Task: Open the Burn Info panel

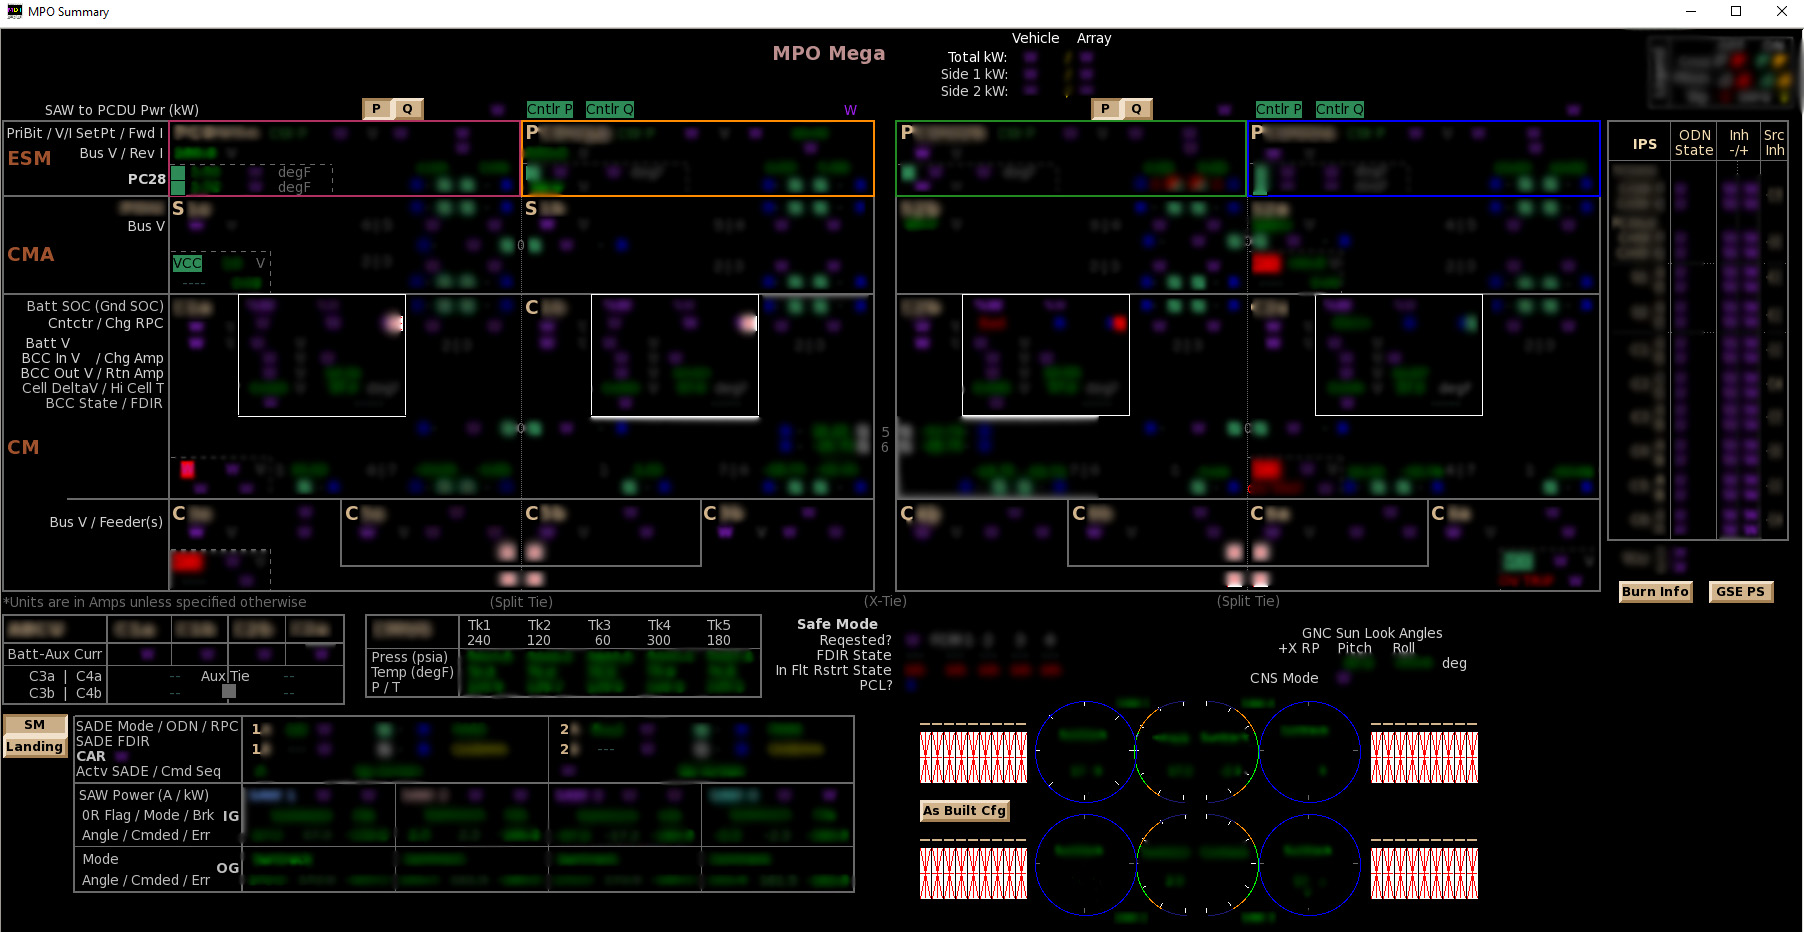Action: [1655, 592]
